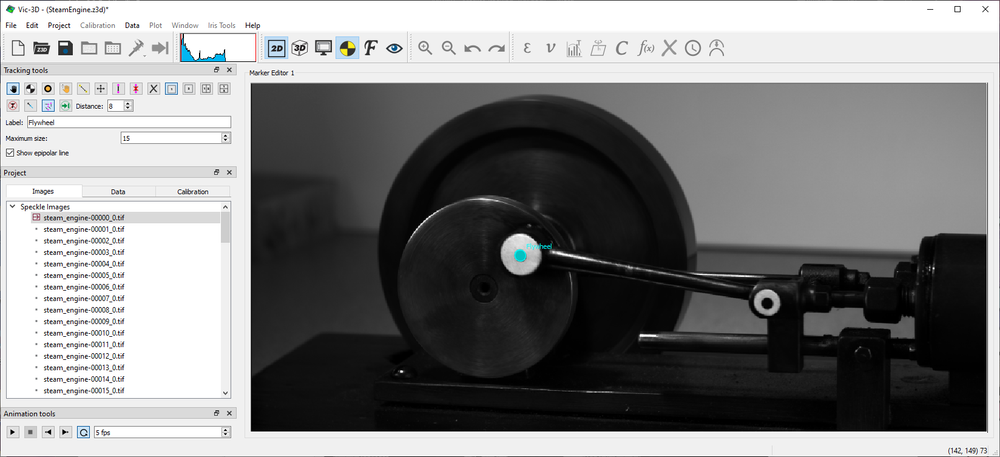Open the File menu
Viewport: 1000px width, 457px height.
[11, 25]
